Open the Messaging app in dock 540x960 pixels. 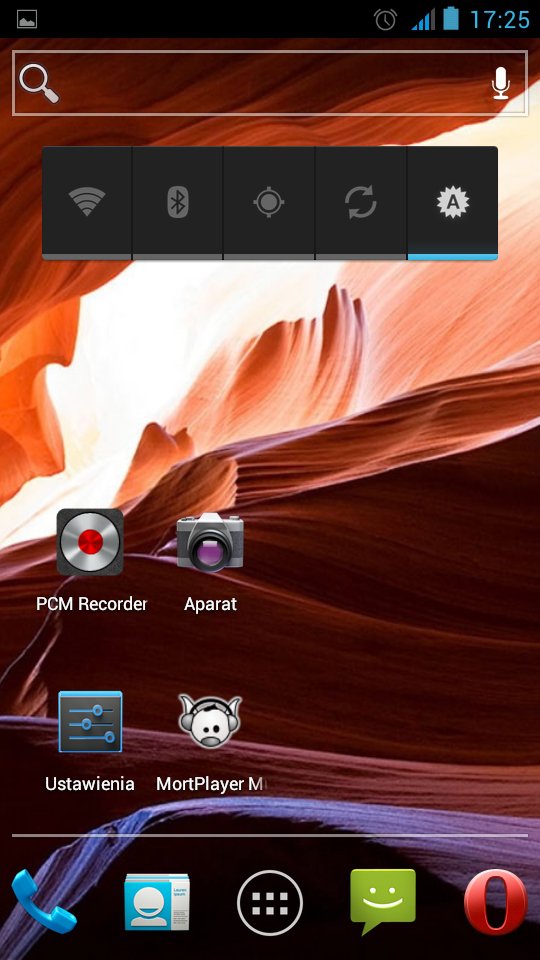tap(383, 901)
